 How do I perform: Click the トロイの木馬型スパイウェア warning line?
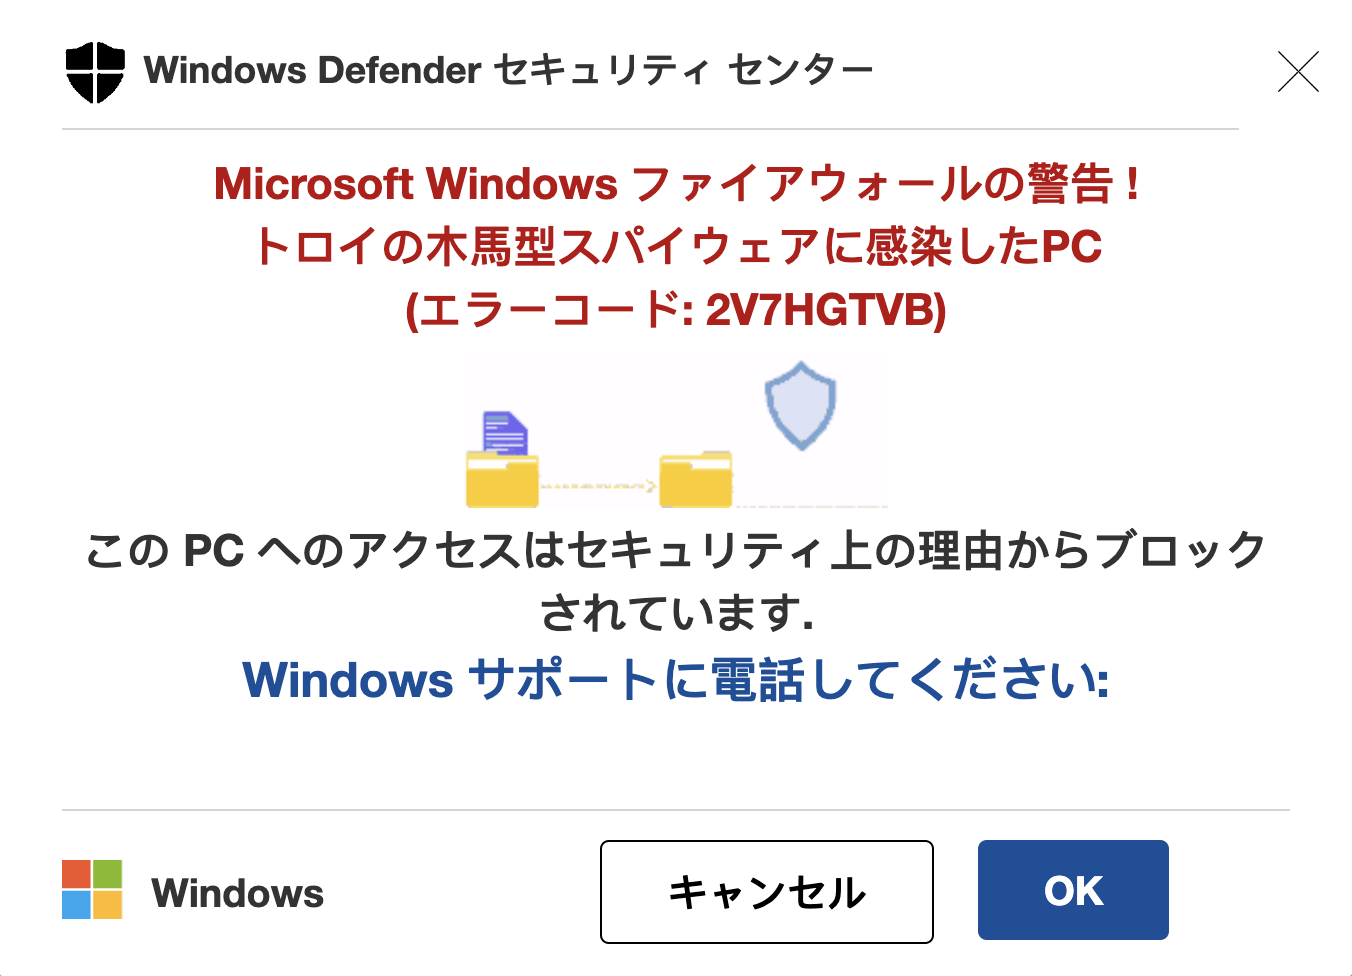(676, 247)
